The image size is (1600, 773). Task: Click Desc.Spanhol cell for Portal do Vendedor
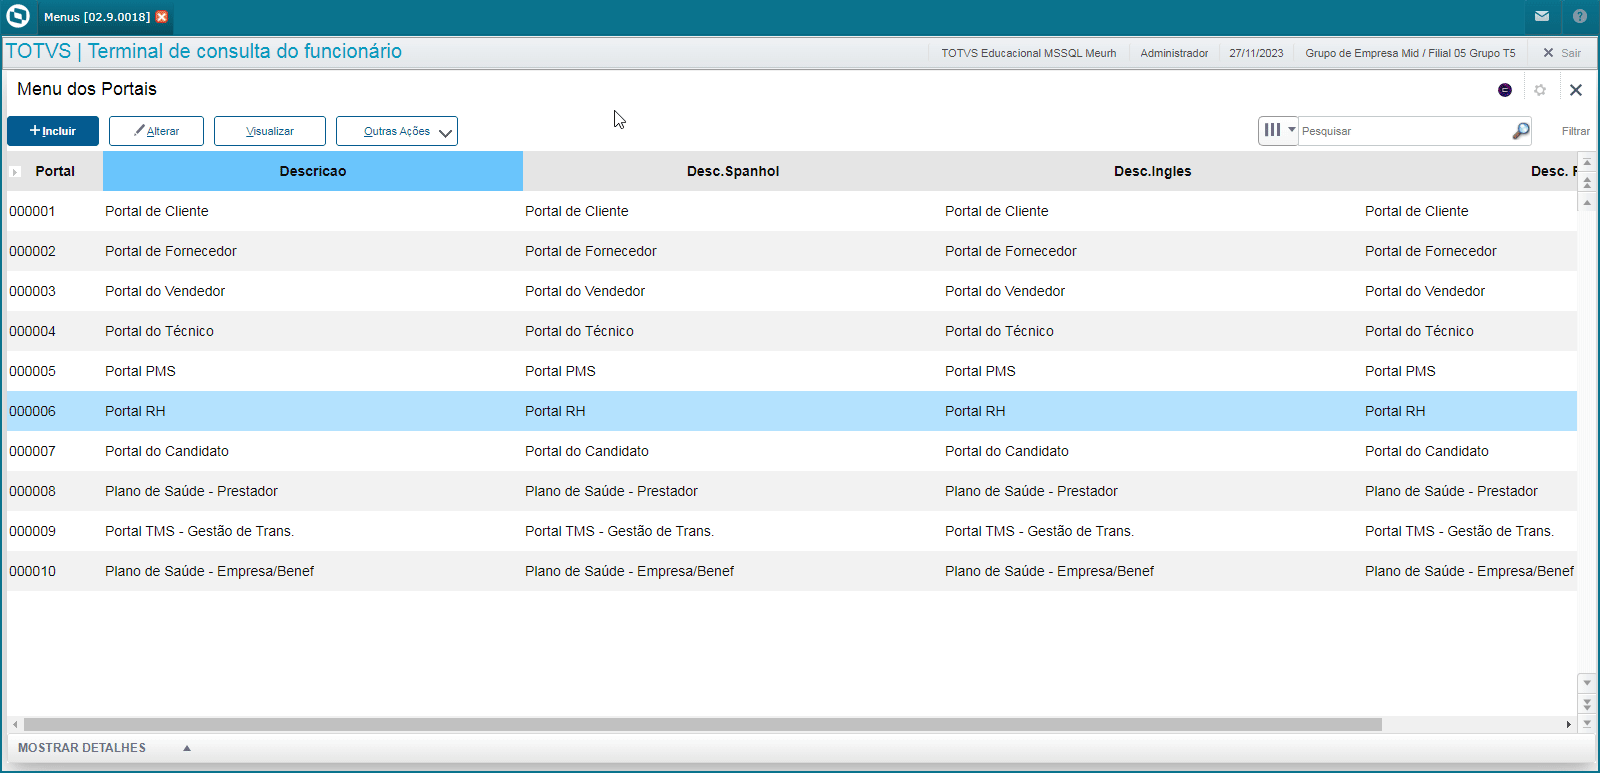point(733,291)
